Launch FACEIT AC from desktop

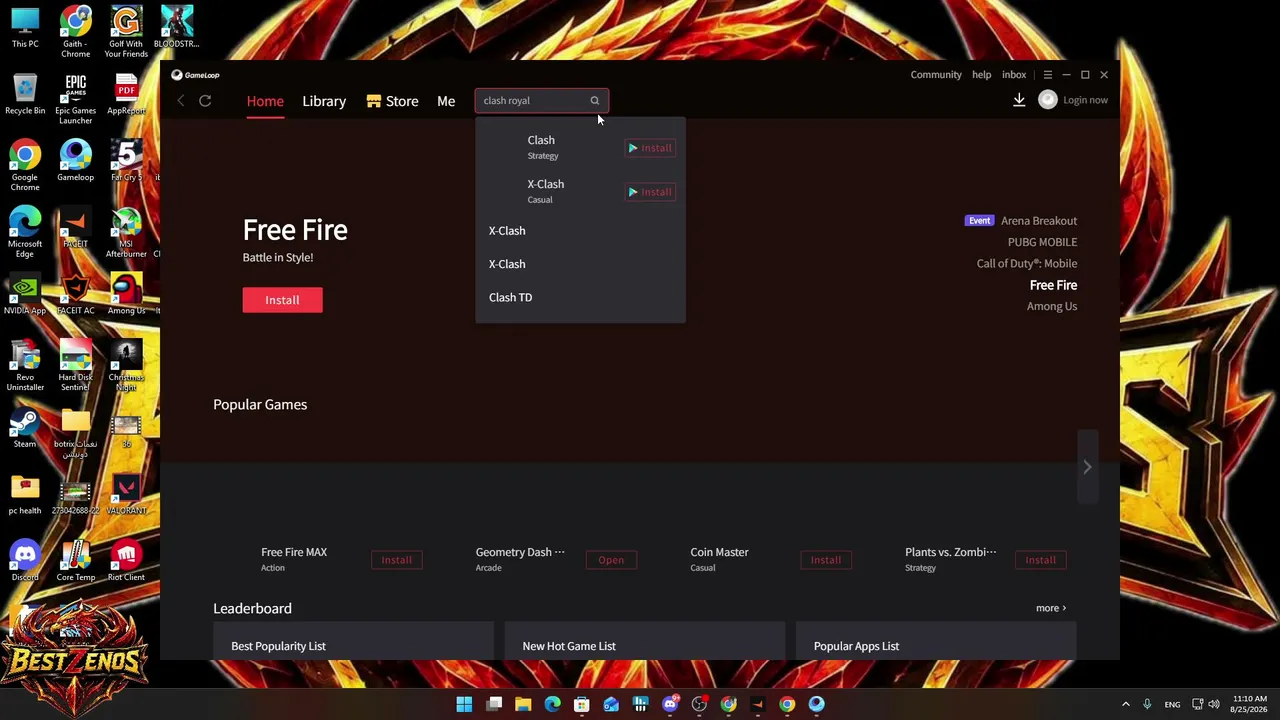click(76, 296)
